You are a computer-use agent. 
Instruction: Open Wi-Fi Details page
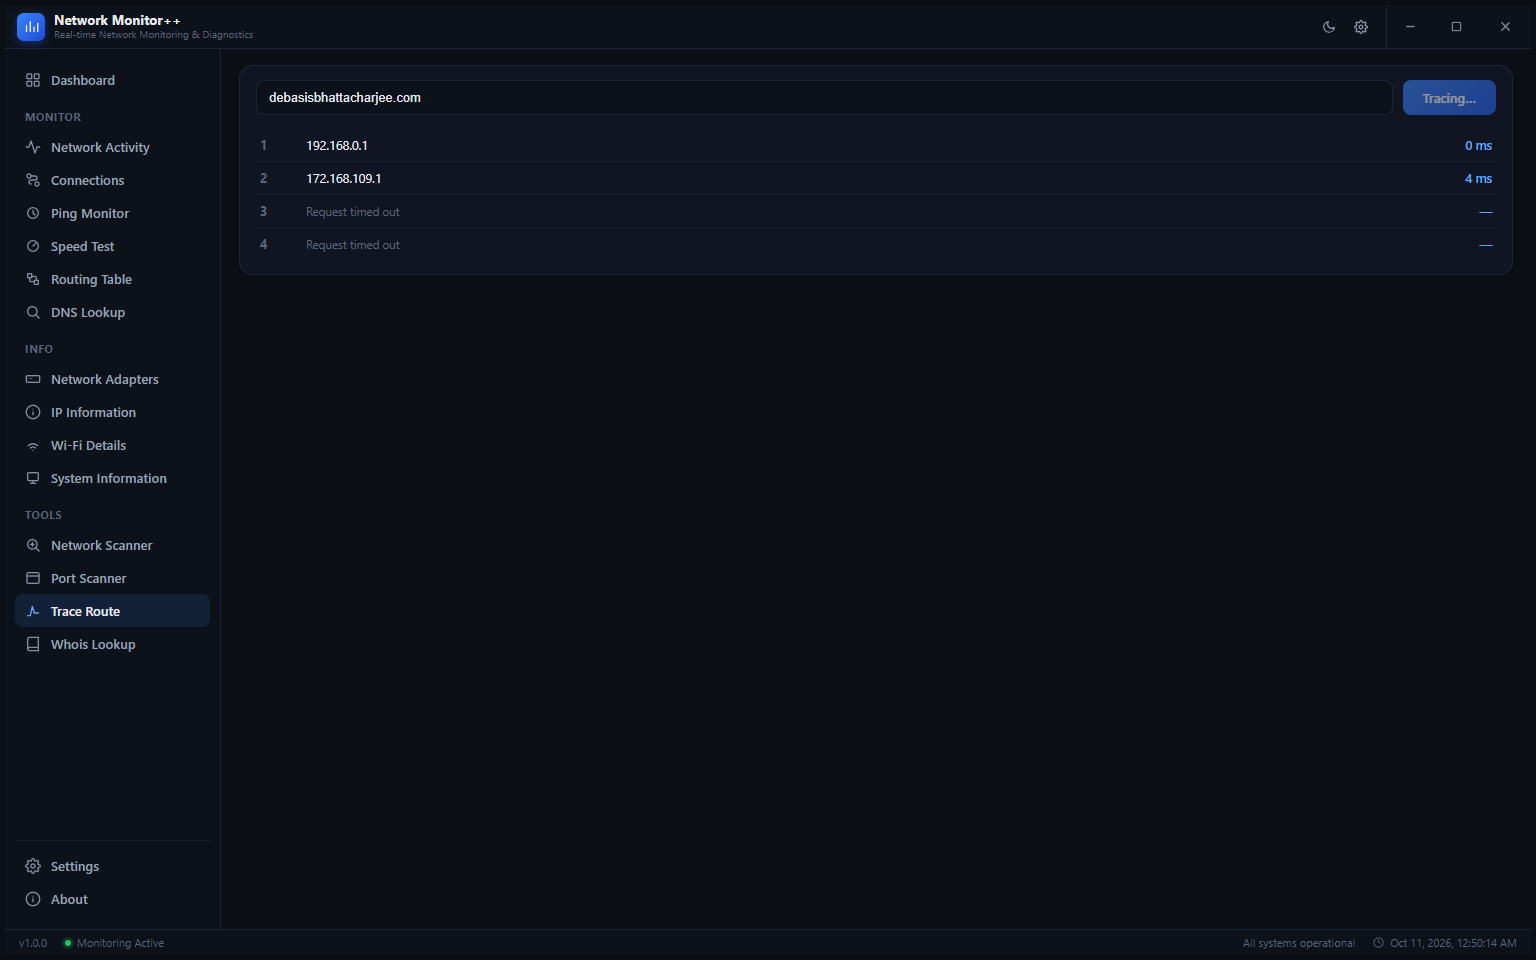(112, 445)
